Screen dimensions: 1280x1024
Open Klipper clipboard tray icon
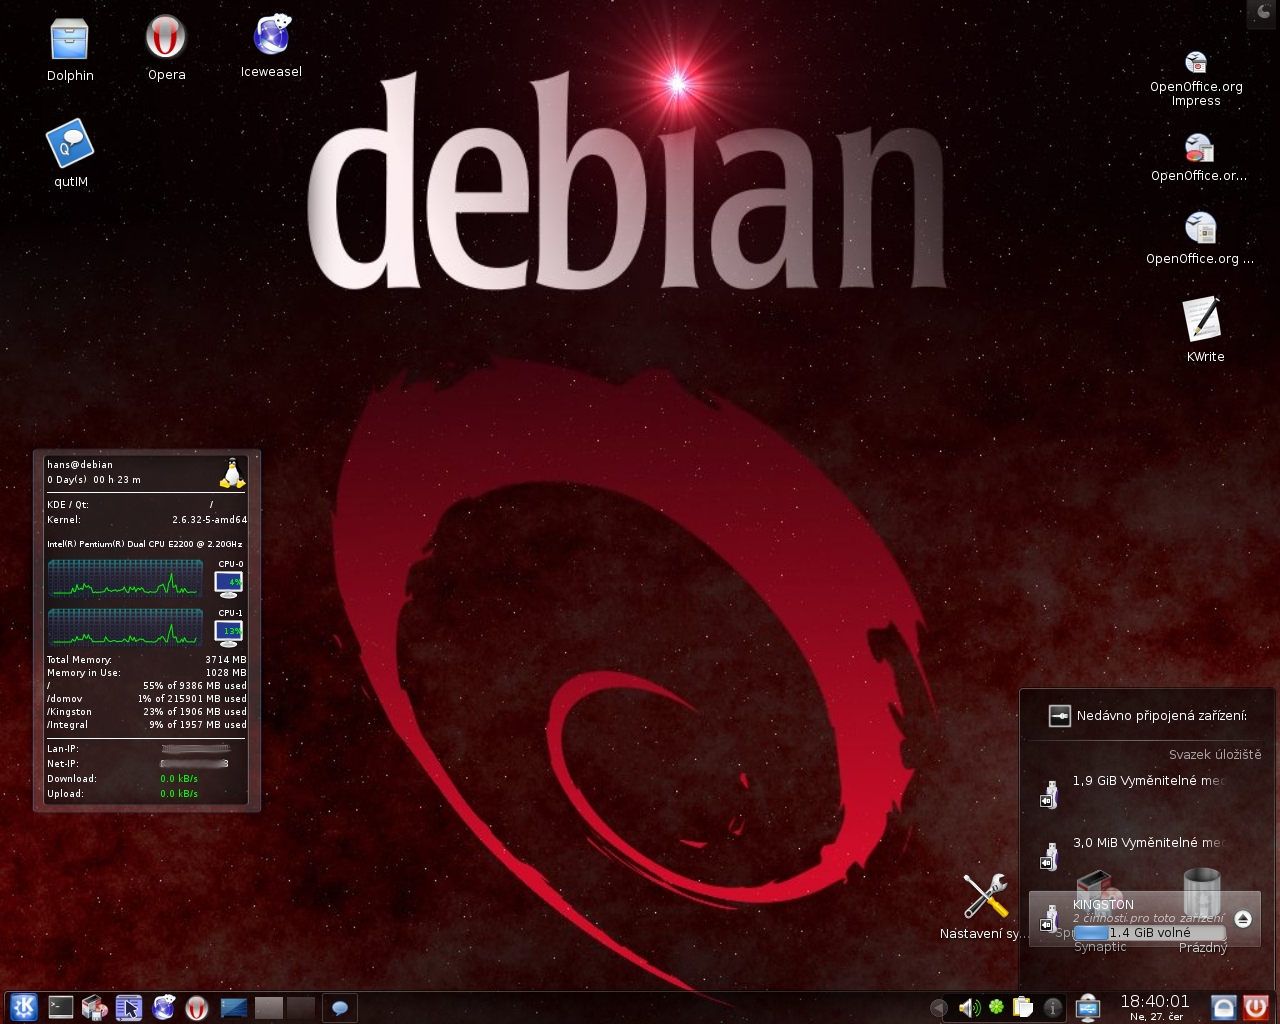(1022, 1007)
